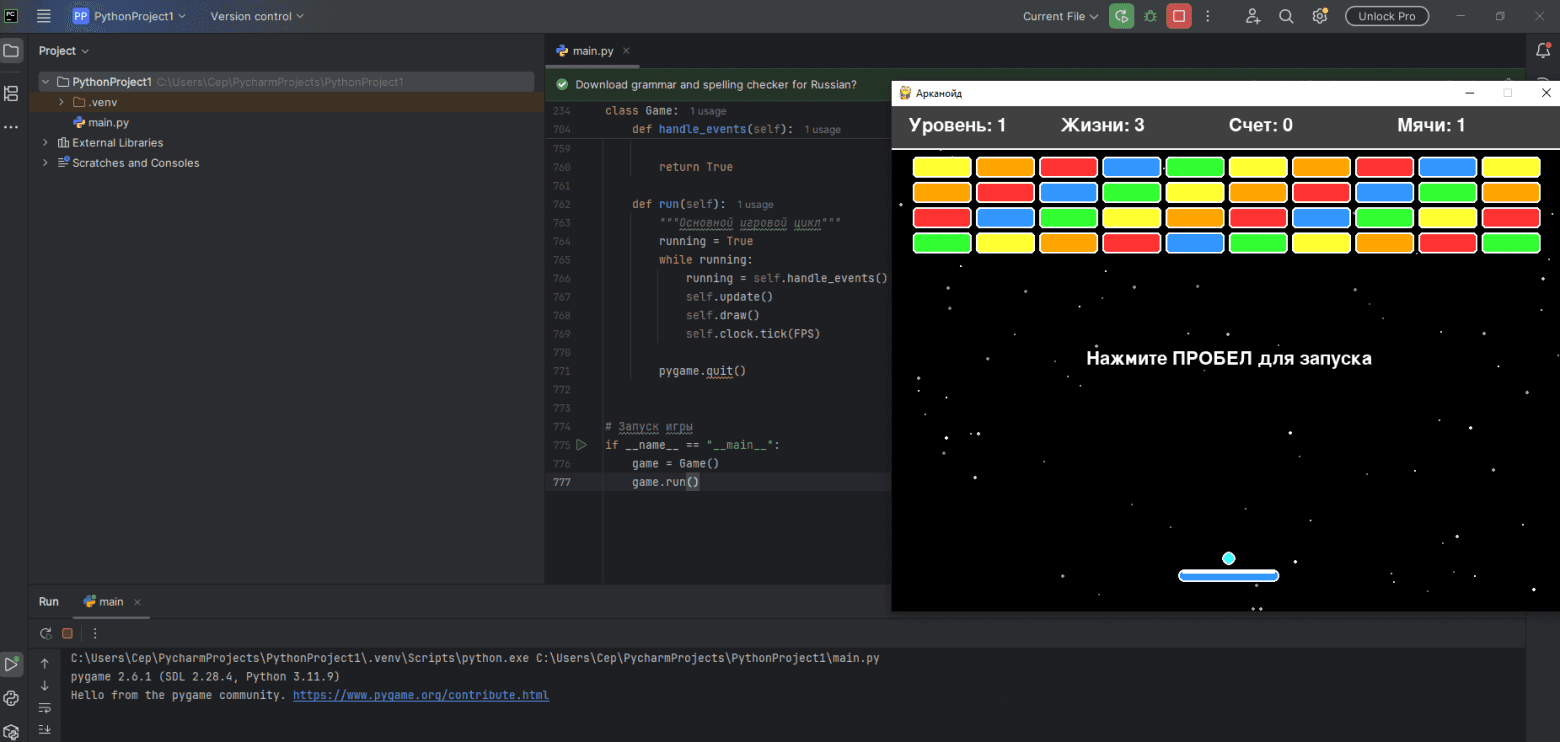
Task: Toggle scroll to end in Run console
Action: click(44, 730)
